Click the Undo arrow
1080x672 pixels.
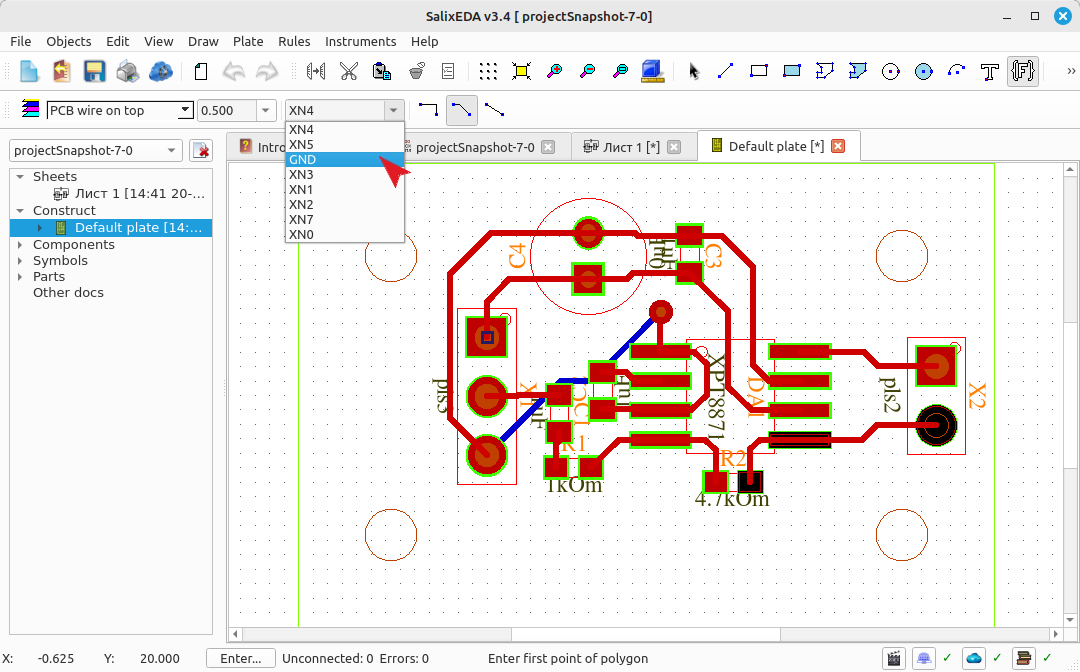pyautogui.click(x=233, y=71)
